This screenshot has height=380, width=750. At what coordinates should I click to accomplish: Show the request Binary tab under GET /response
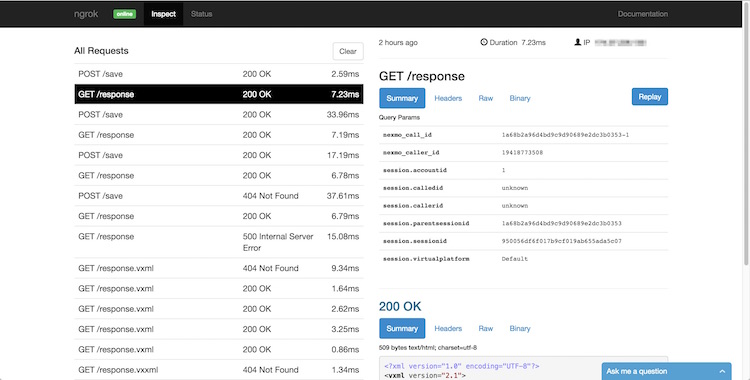click(520, 98)
